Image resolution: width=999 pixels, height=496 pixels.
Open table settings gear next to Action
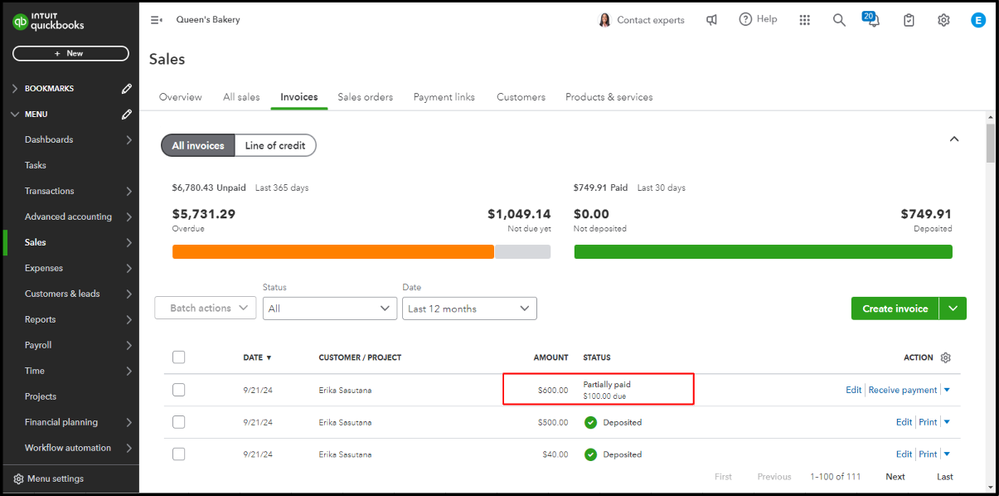click(x=945, y=358)
